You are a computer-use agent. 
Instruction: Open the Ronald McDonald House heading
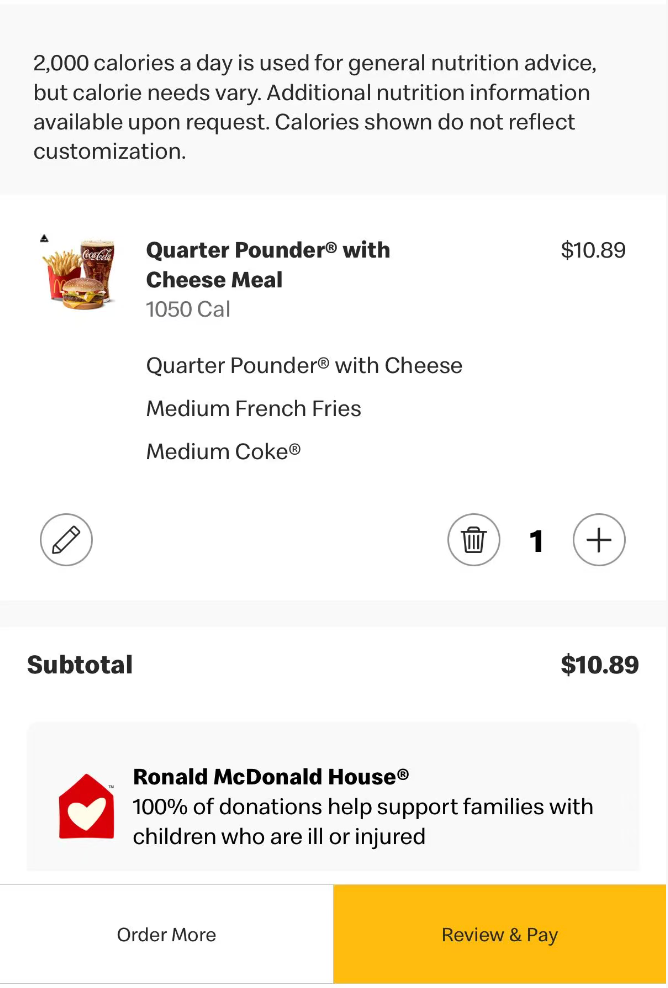point(271,776)
